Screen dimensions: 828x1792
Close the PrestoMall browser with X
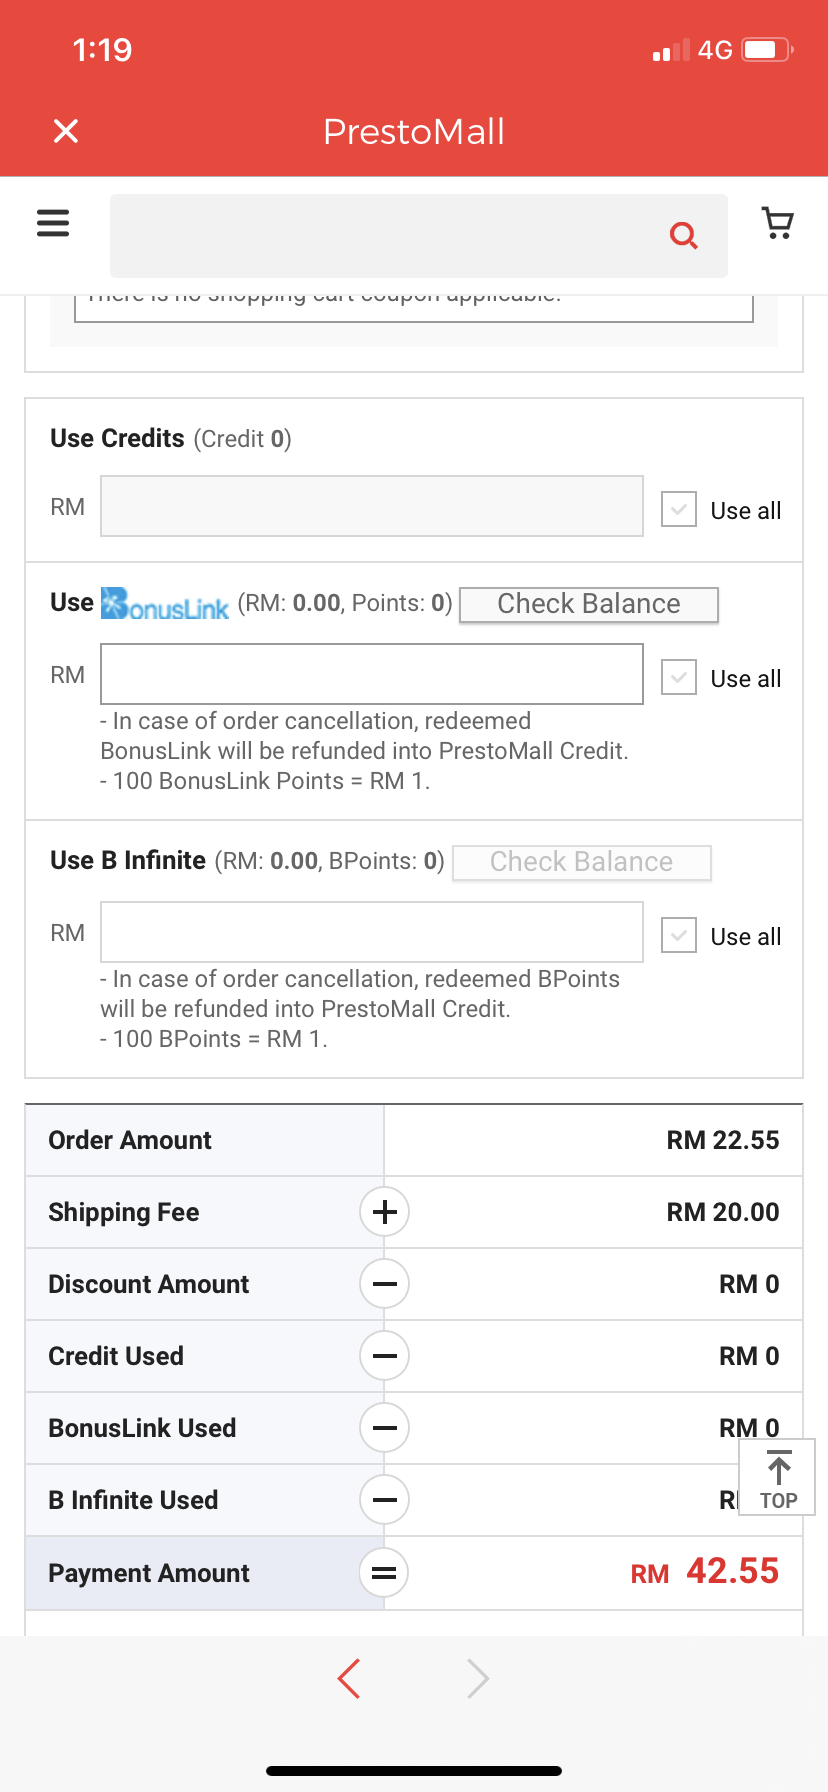(x=66, y=131)
